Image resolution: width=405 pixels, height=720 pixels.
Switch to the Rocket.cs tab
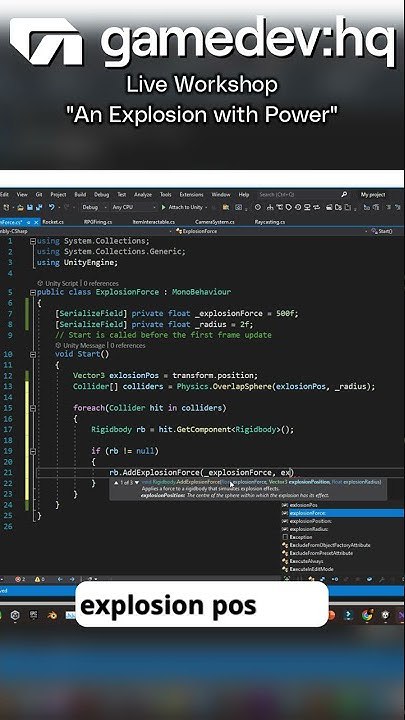pyautogui.click(x=53, y=222)
